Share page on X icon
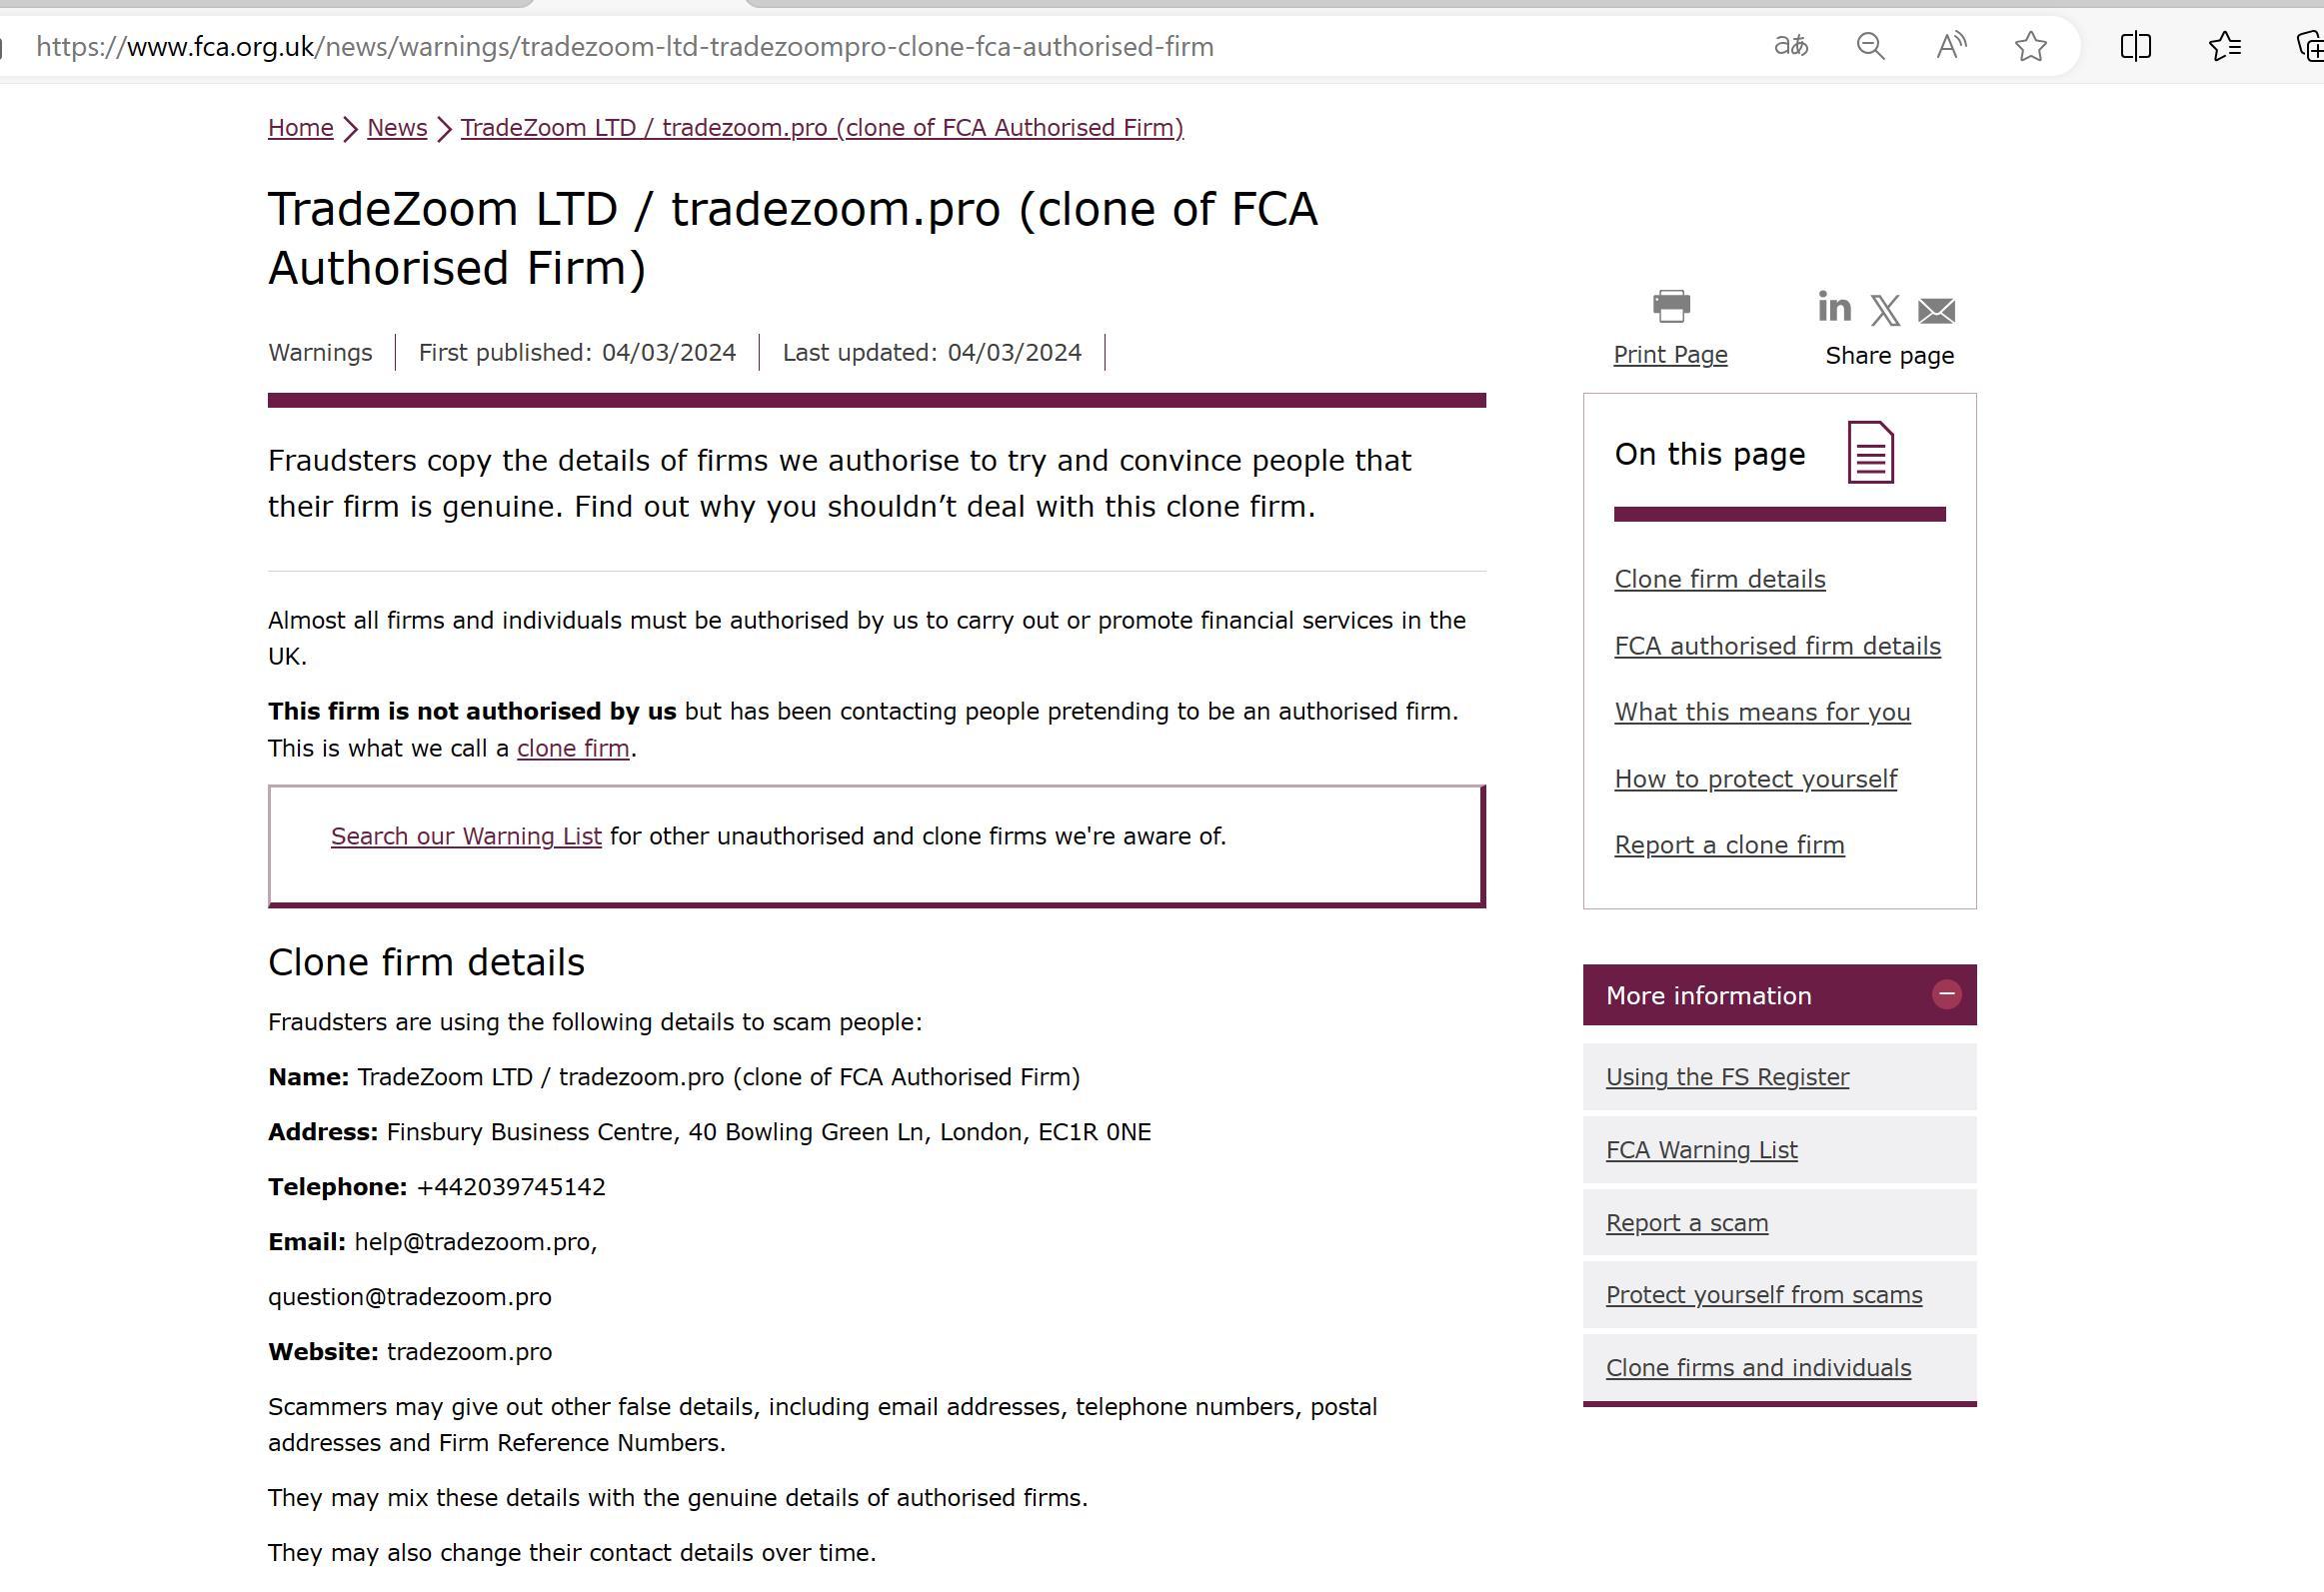The width and height of the screenshot is (2324, 1592). [x=1885, y=310]
